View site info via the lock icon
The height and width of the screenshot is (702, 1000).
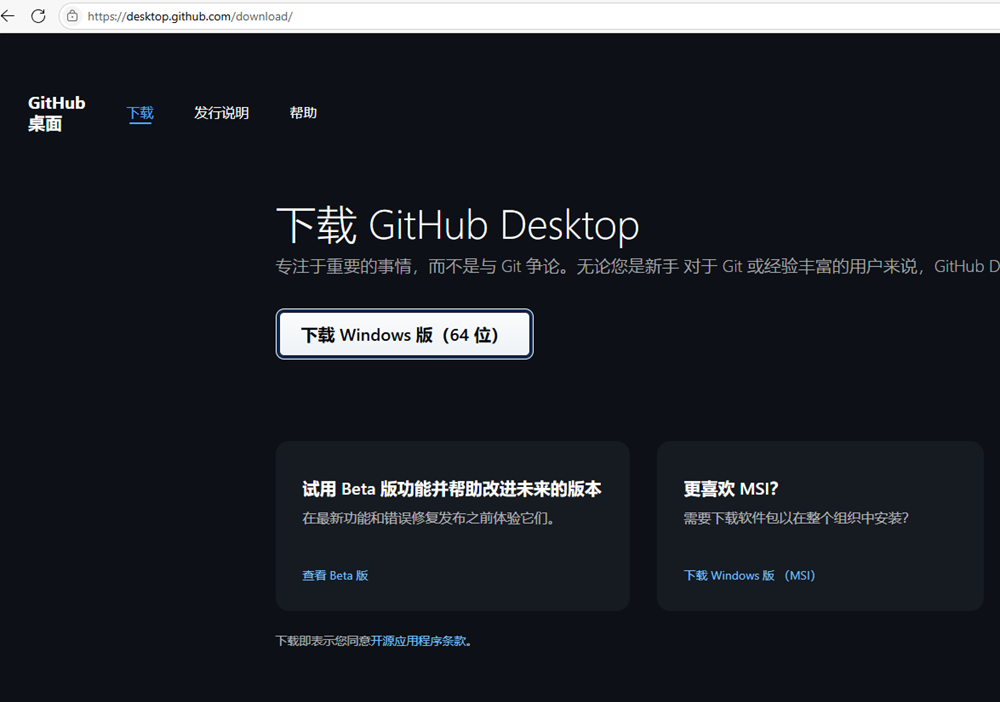(73, 16)
